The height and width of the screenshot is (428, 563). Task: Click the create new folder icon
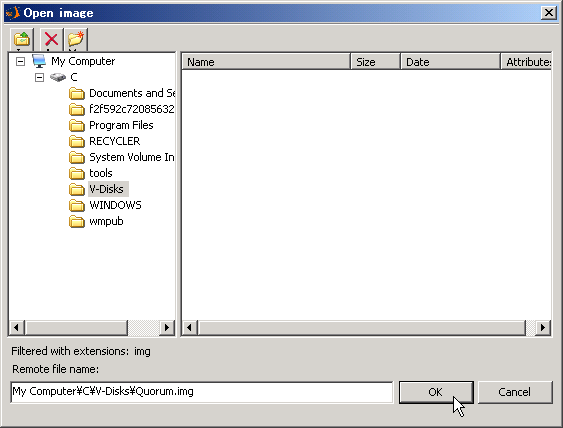point(76,39)
